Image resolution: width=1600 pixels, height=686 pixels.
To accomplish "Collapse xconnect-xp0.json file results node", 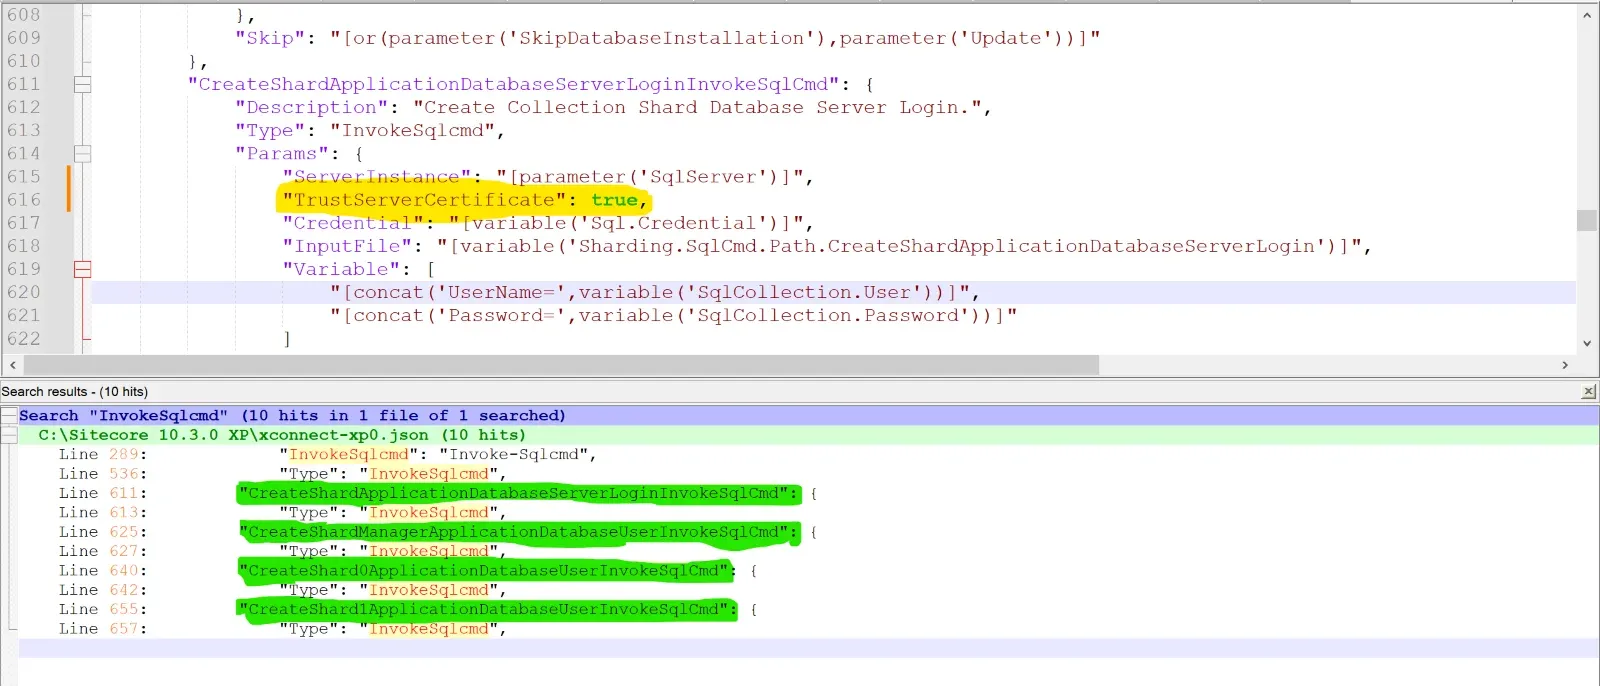I will pyautogui.click(x=9, y=435).
